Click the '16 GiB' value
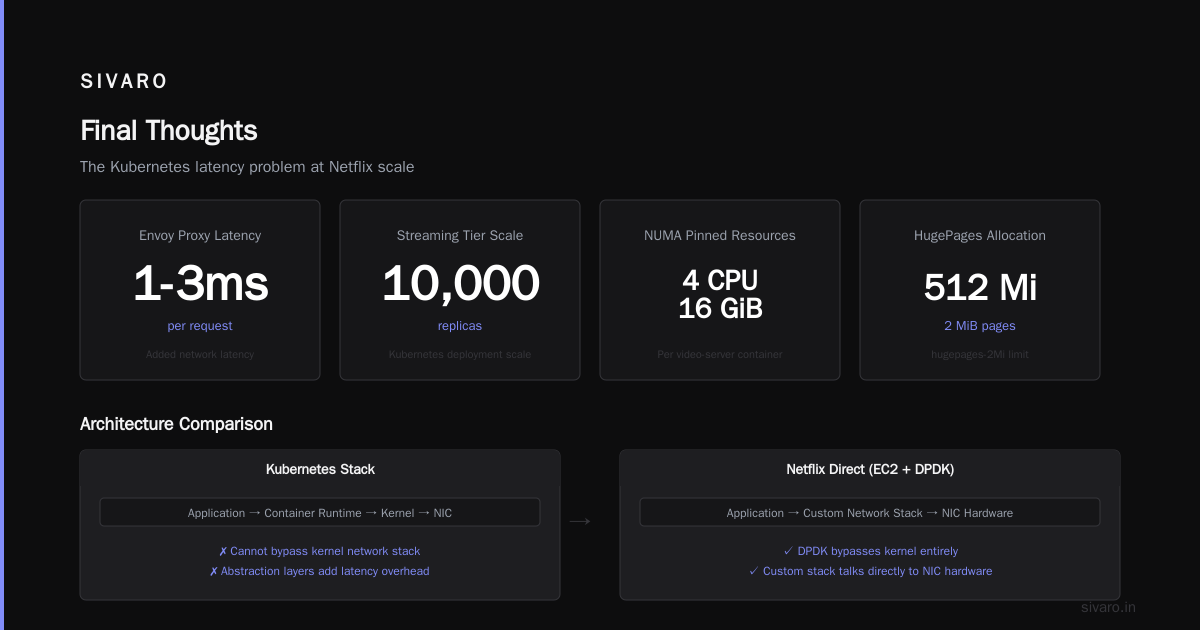Viewport: 1200px width, 630px height. point(720,309)
